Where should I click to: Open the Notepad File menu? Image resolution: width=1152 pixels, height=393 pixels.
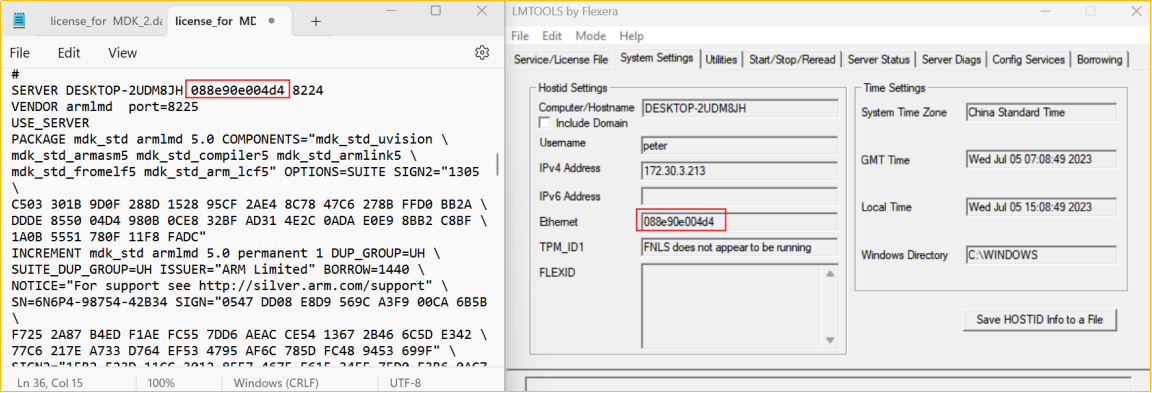(x=20, y=53)
